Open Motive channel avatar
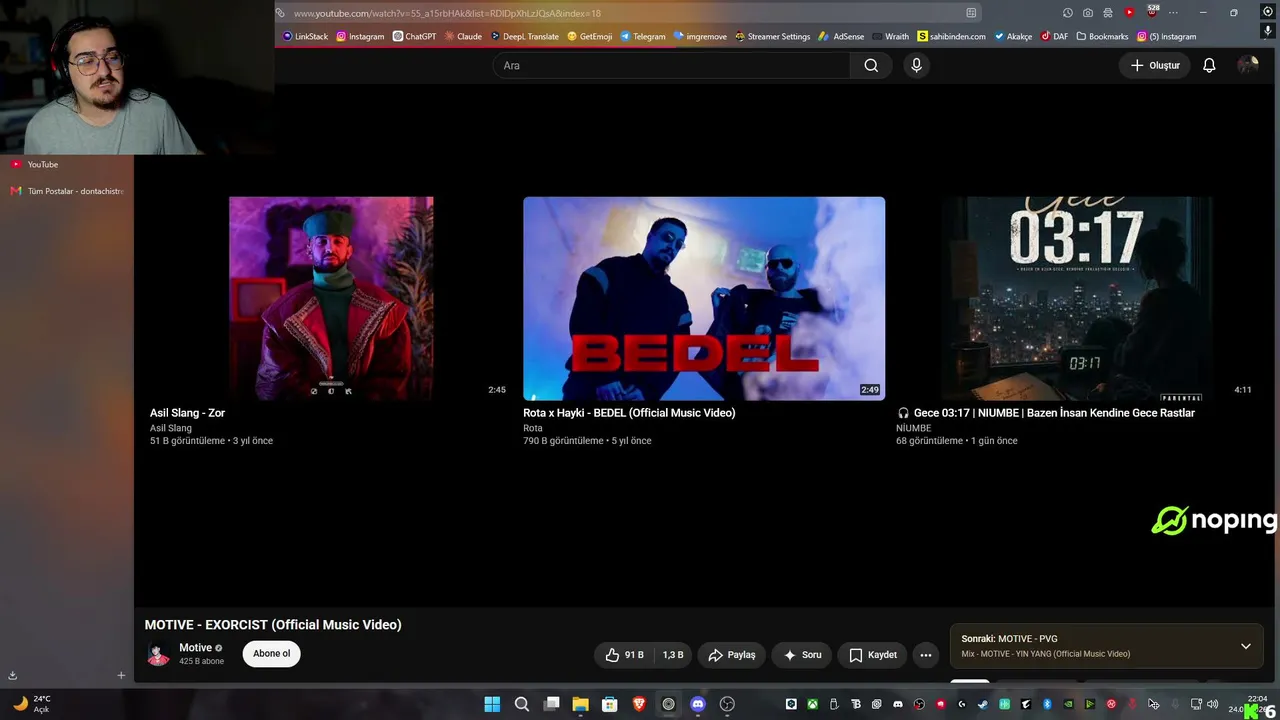This screenshot has height=720, width=1280. [158, 654]
